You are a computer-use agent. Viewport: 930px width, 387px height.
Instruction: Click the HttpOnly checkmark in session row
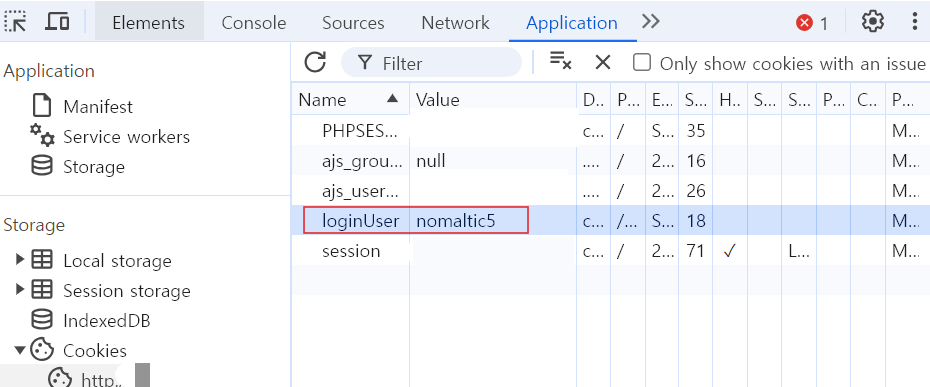point(730,251)
